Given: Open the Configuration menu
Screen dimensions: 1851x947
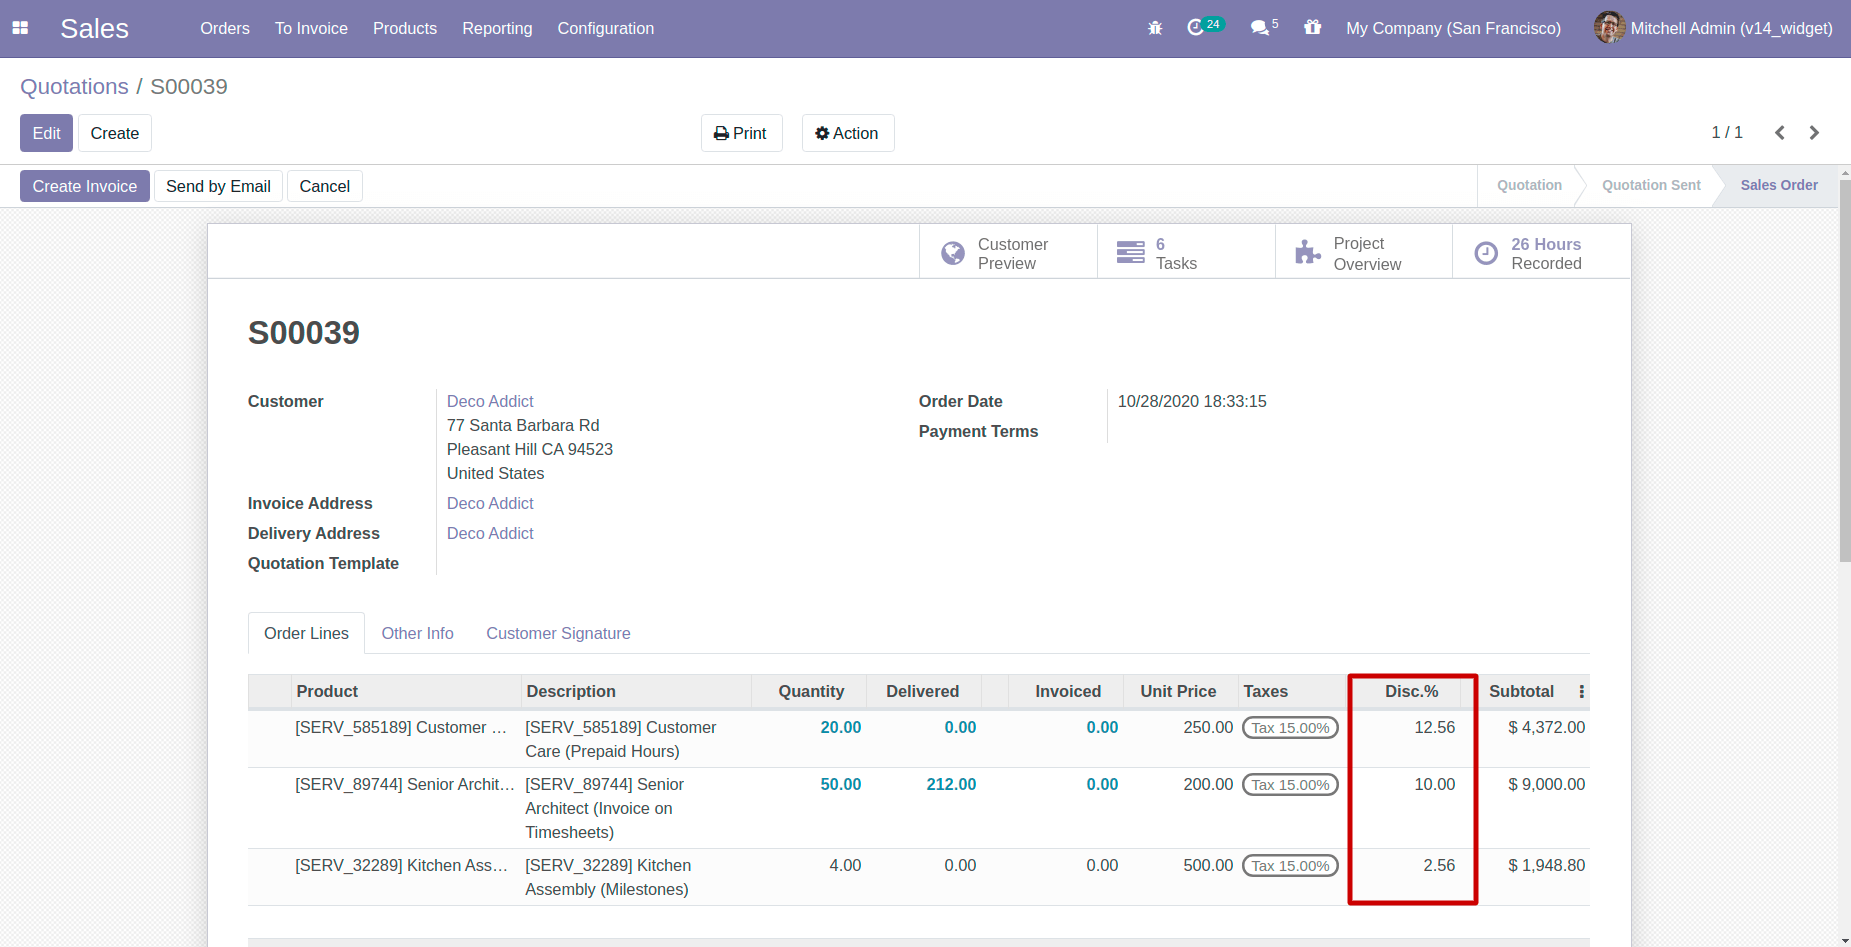Looking at the screenshot, I should (606, 28).
